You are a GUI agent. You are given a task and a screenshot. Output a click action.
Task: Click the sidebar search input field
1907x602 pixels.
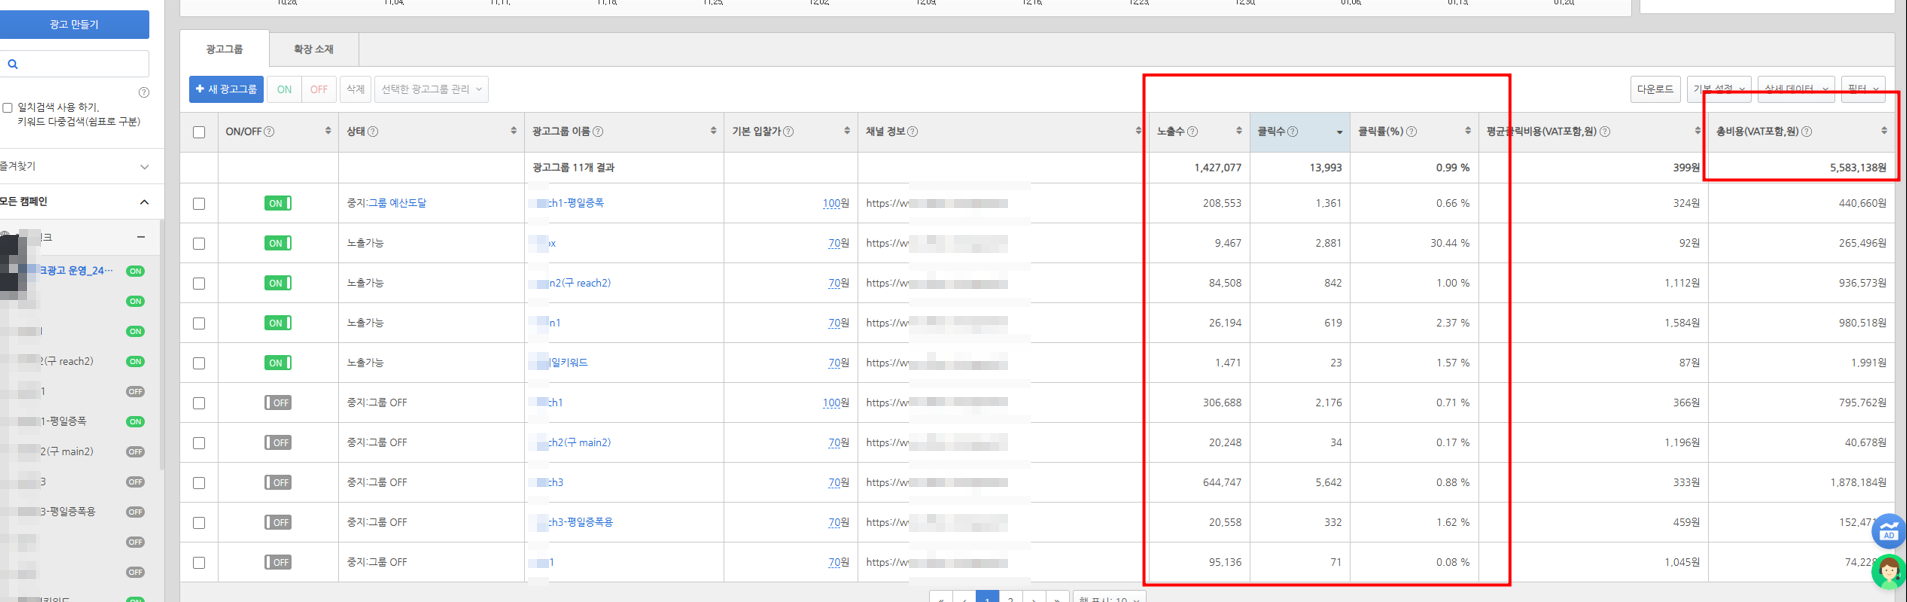82,64
